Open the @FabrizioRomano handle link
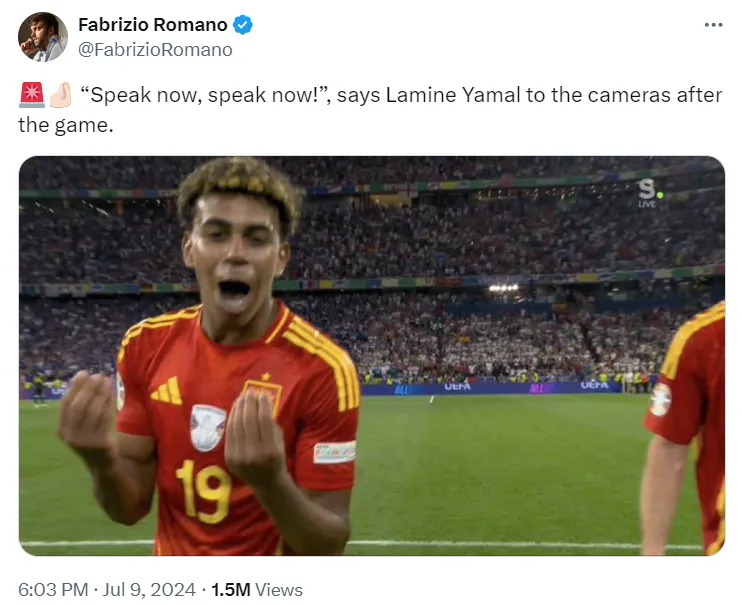 (x=155, y=50)
